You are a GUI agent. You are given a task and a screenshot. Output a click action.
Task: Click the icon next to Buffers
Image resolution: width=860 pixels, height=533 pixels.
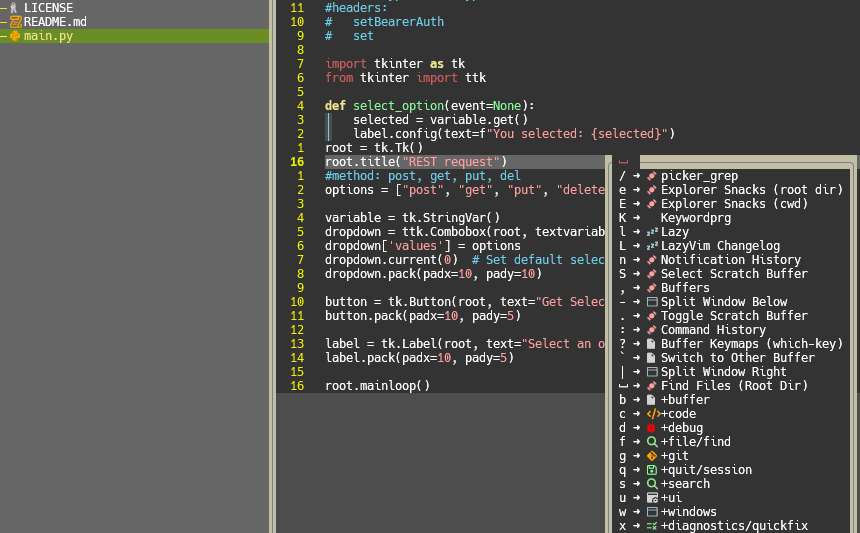652,288
